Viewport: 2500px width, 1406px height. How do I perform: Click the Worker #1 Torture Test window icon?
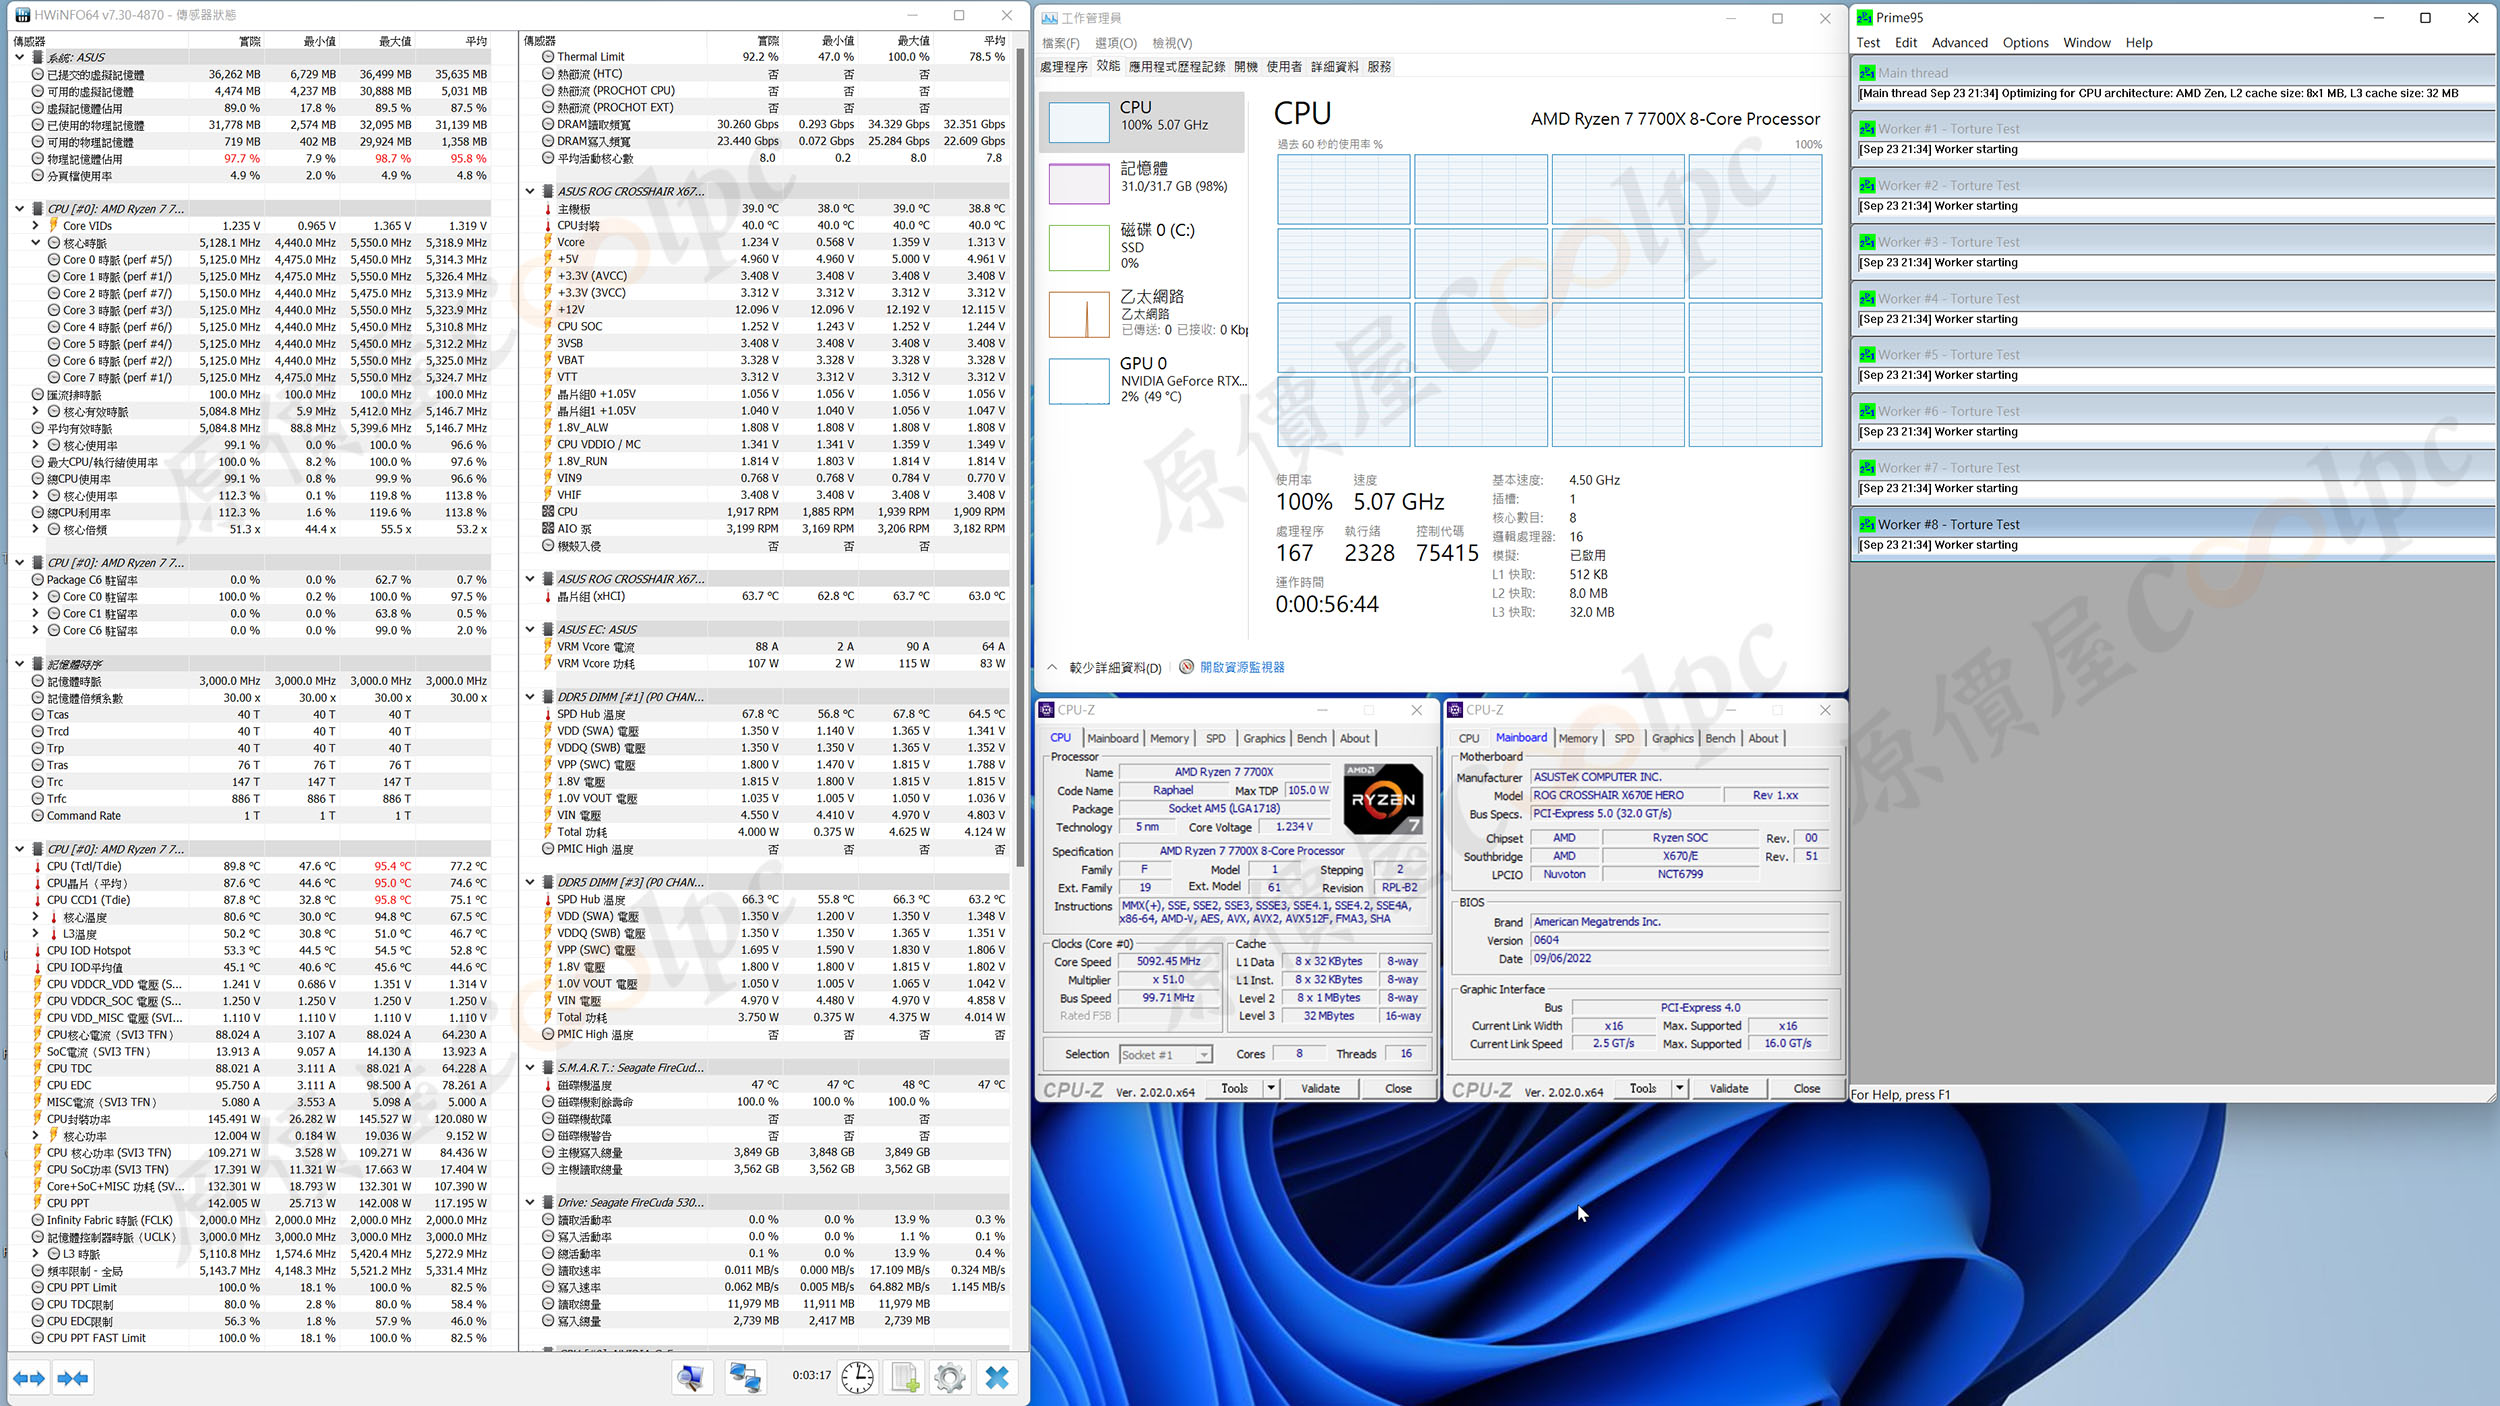(1866, 129)
